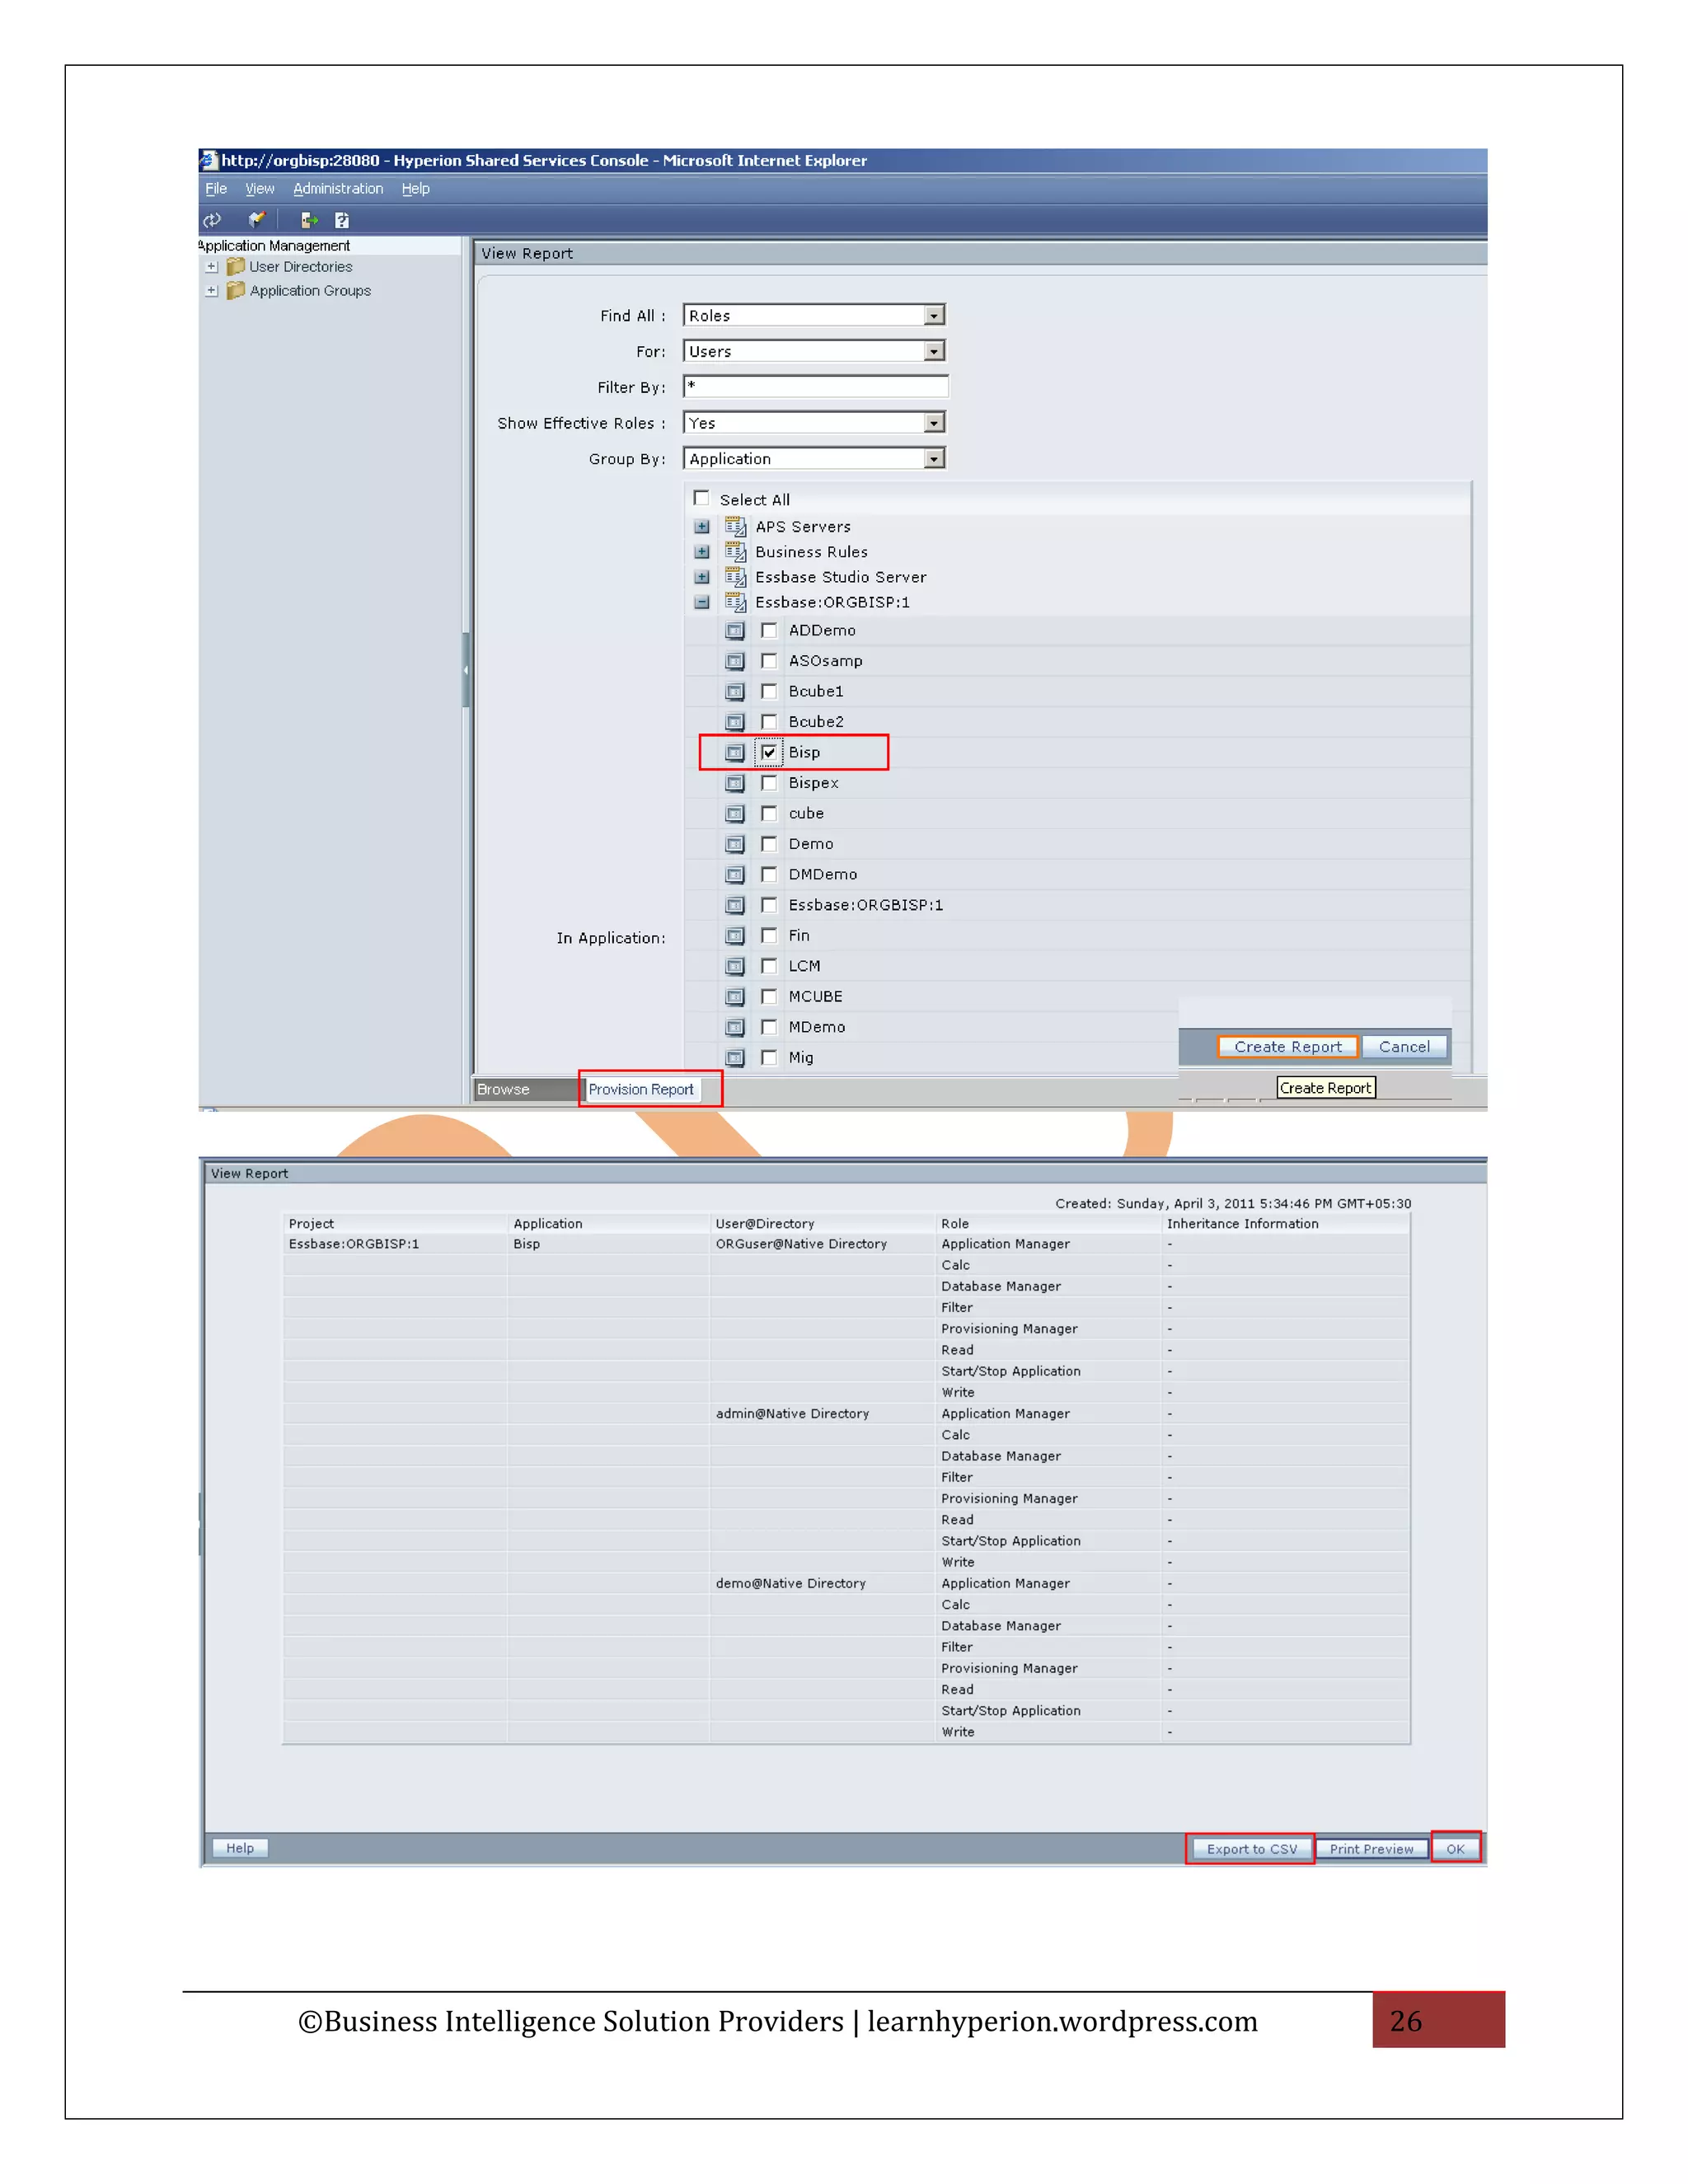Click OK in the report view
1688x2184 pixels.
(x=1455, y=1849)
